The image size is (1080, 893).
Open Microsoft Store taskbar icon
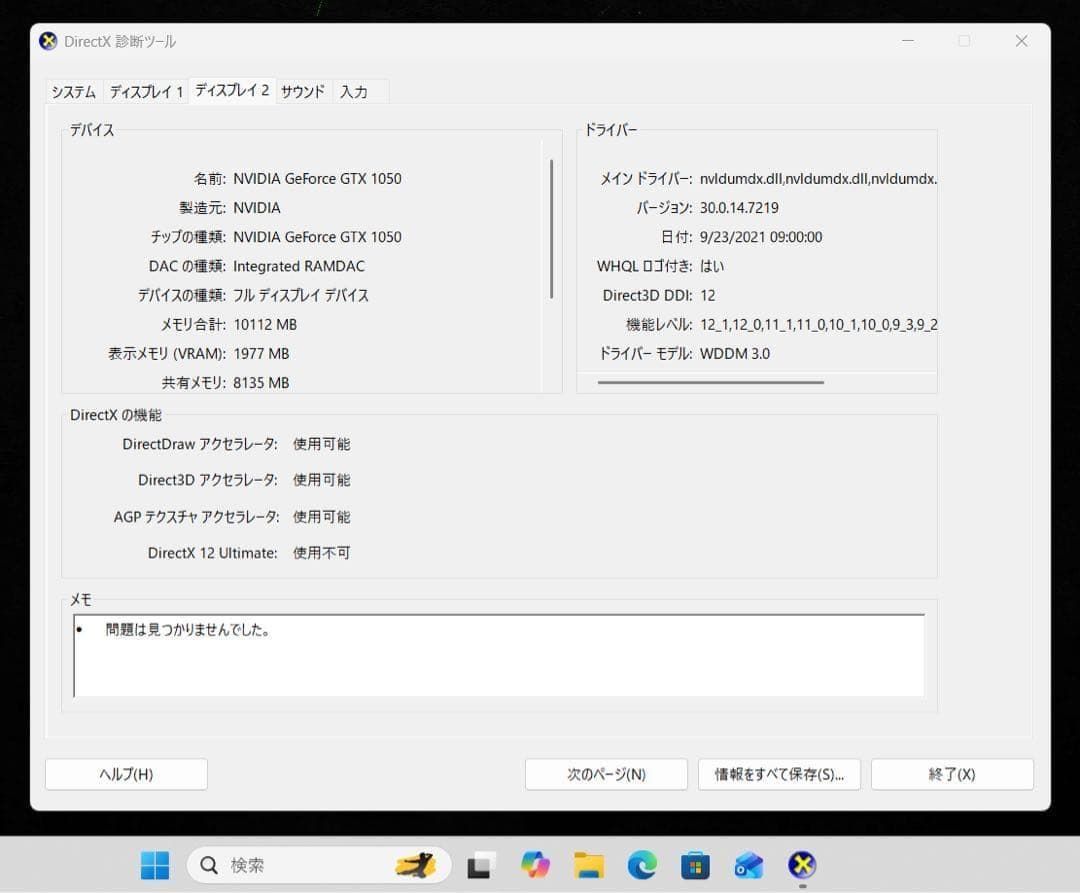point(695,865)
